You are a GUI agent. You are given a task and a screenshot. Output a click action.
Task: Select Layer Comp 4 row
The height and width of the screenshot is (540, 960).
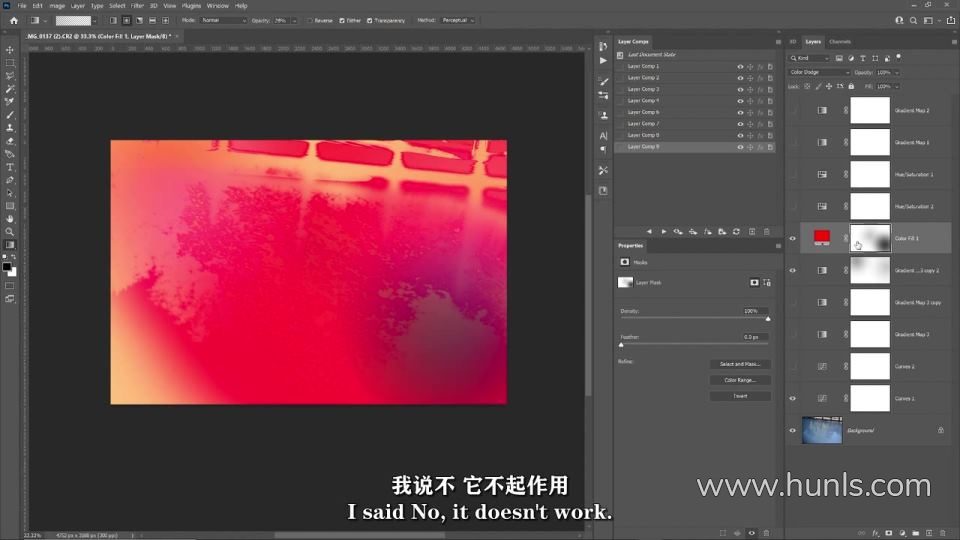pyautogui.click(x=695, y=101)
